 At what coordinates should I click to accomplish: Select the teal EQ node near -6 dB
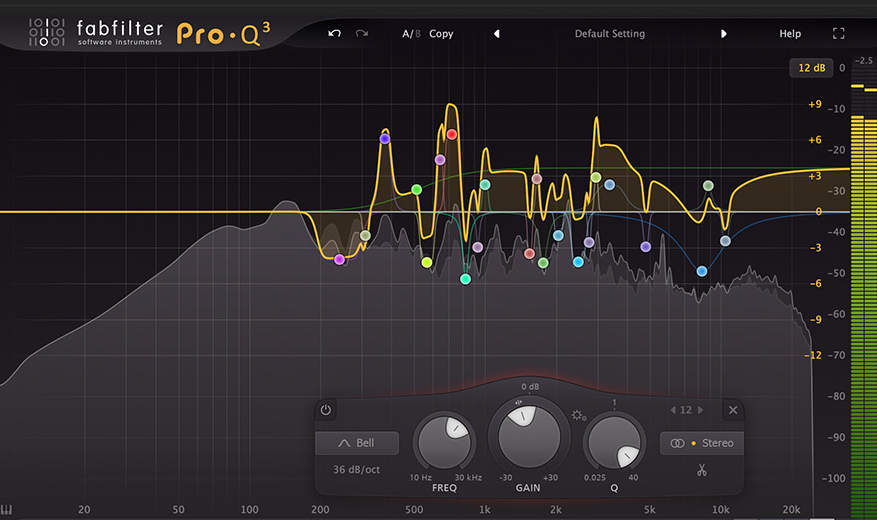[465, 279]
